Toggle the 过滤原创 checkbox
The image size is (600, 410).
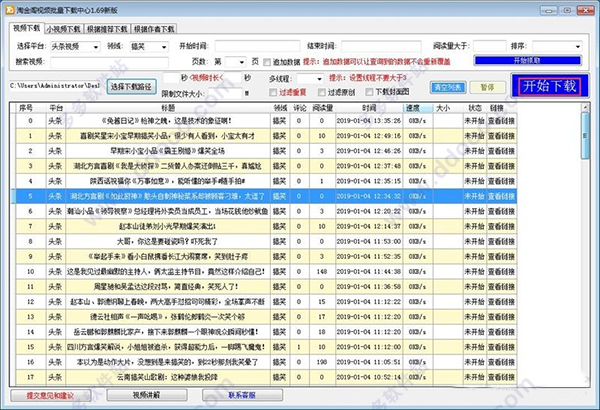pos(322,92)
